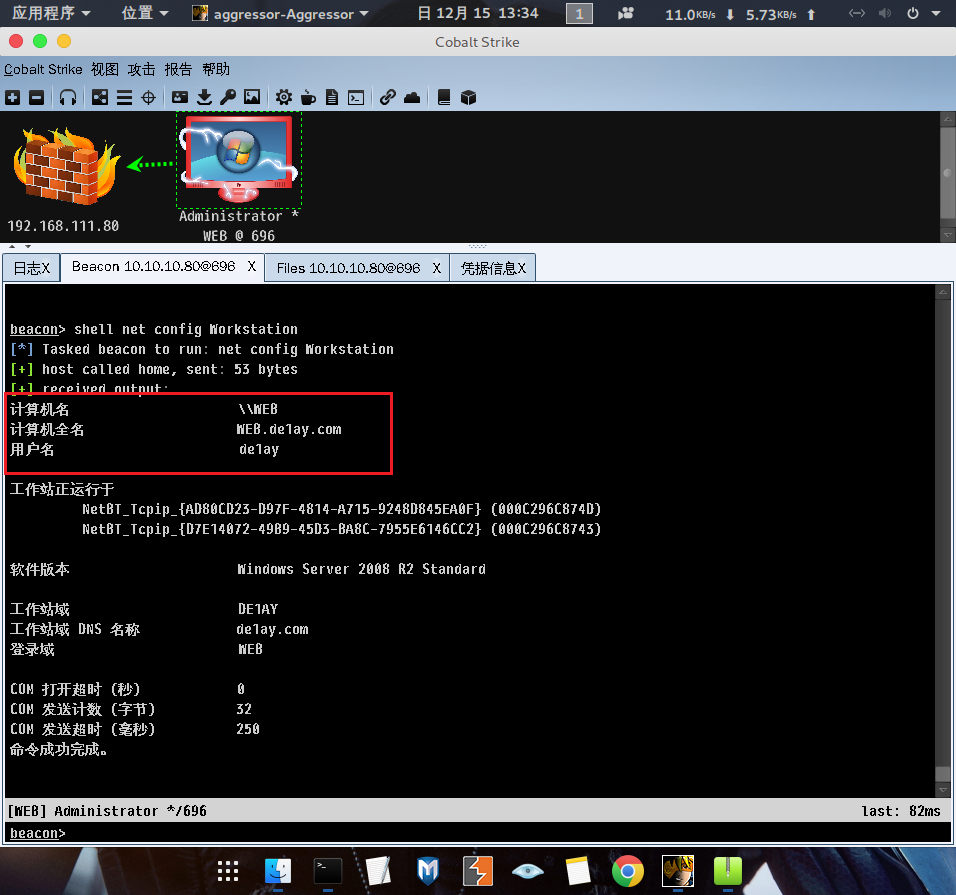This screenshot has height=895, width=956.
Task: Close the Files 10.10.10.80@696 tab
Action: click(x=437, y=268)
